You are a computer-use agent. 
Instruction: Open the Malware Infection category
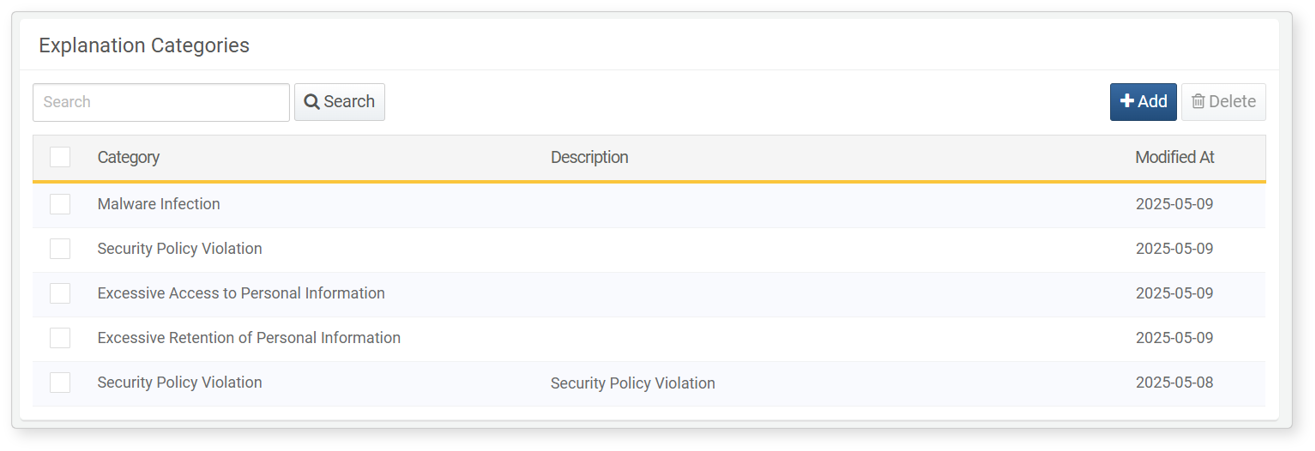point(158,204)
